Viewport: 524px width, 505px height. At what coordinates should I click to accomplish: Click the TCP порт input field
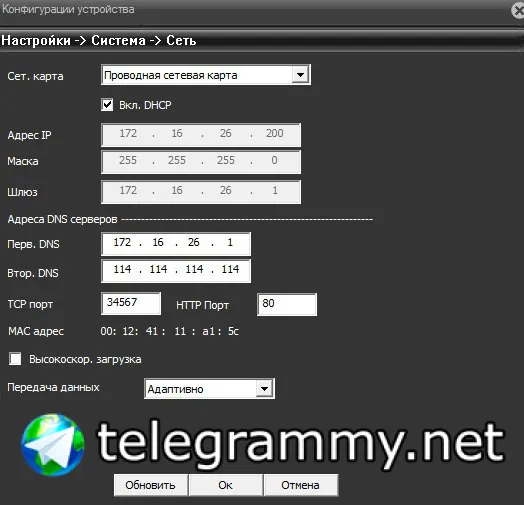131,303
